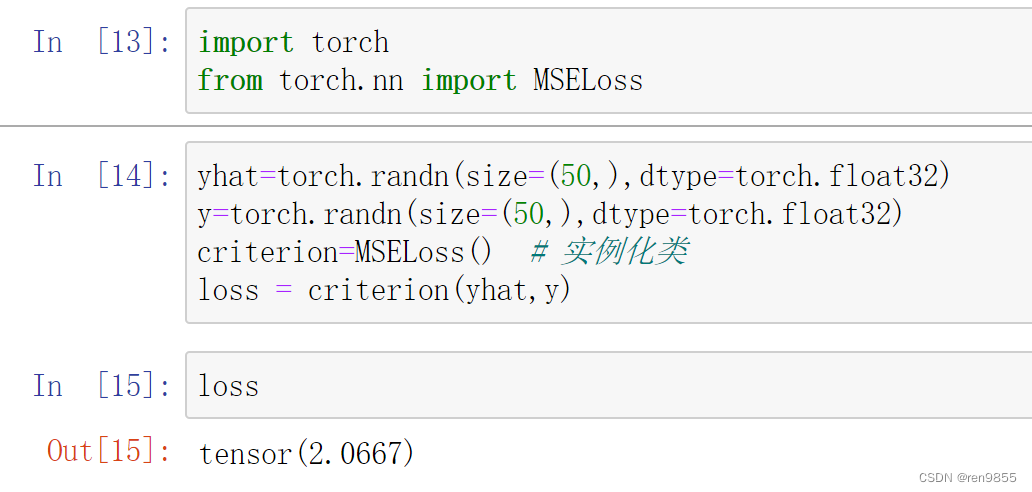
Task: Click the y=torch.randn code line
Action: 550,214
